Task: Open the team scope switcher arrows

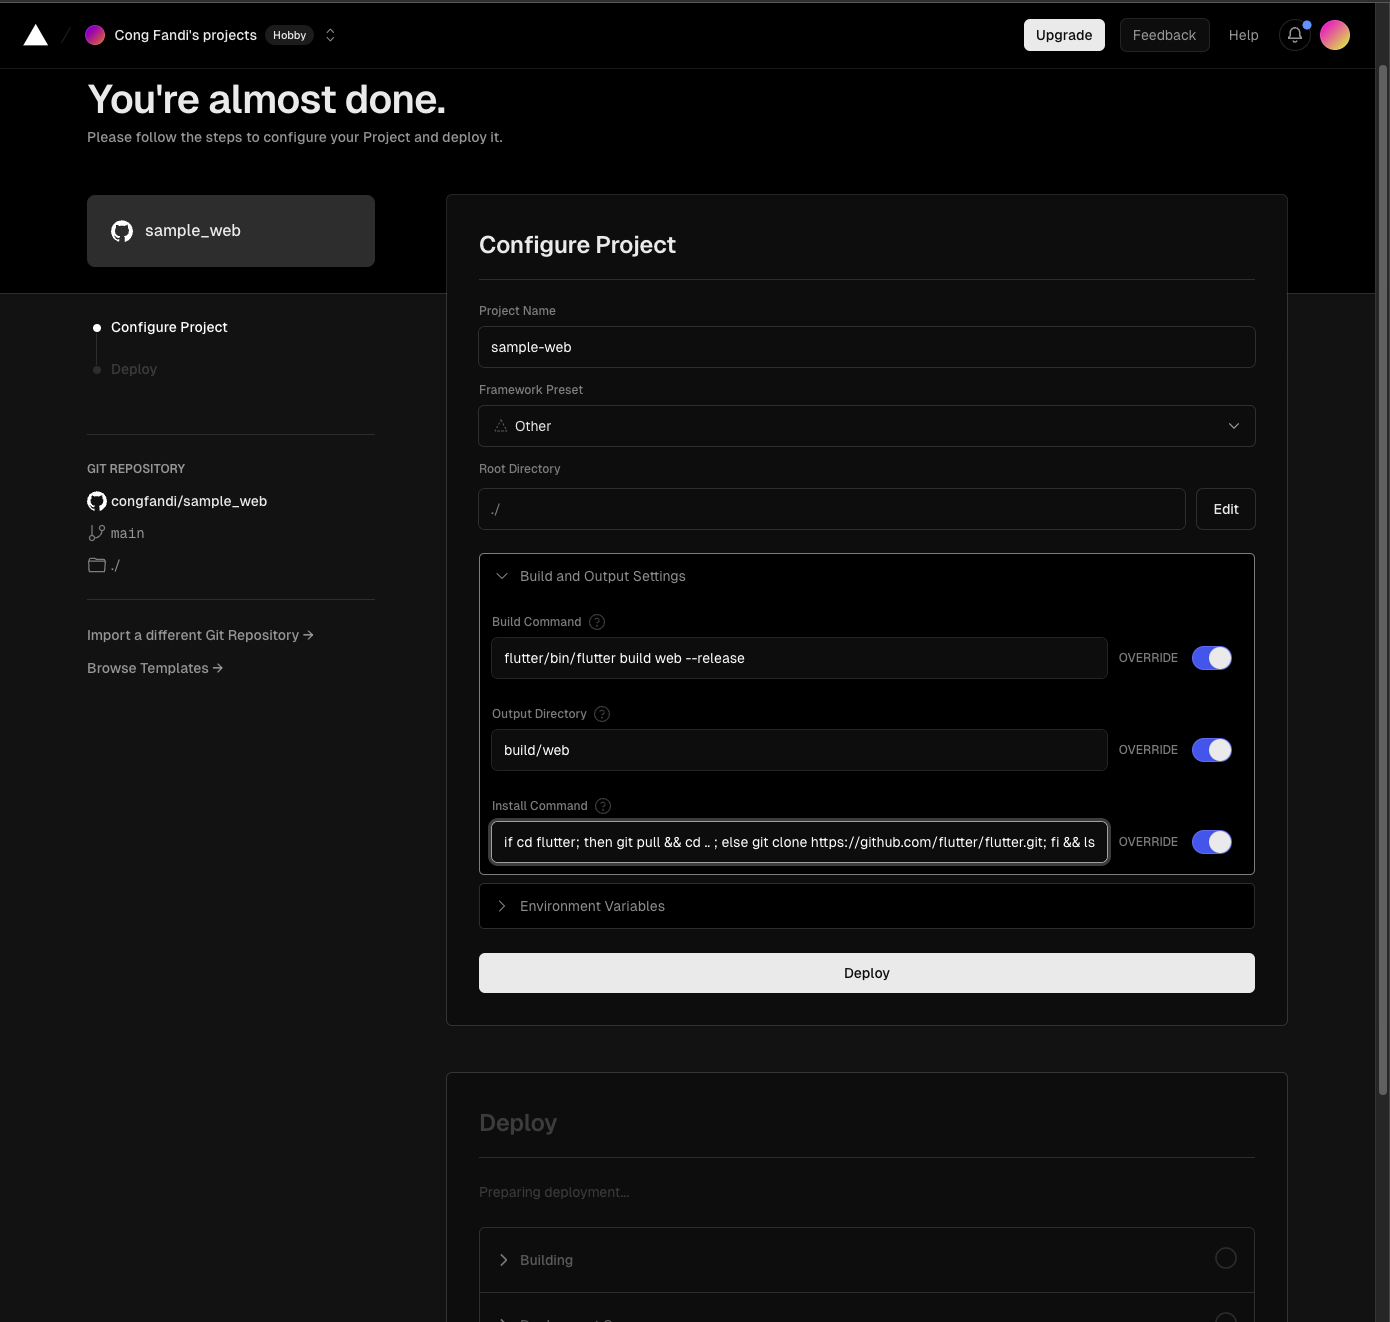Action: 330,35
